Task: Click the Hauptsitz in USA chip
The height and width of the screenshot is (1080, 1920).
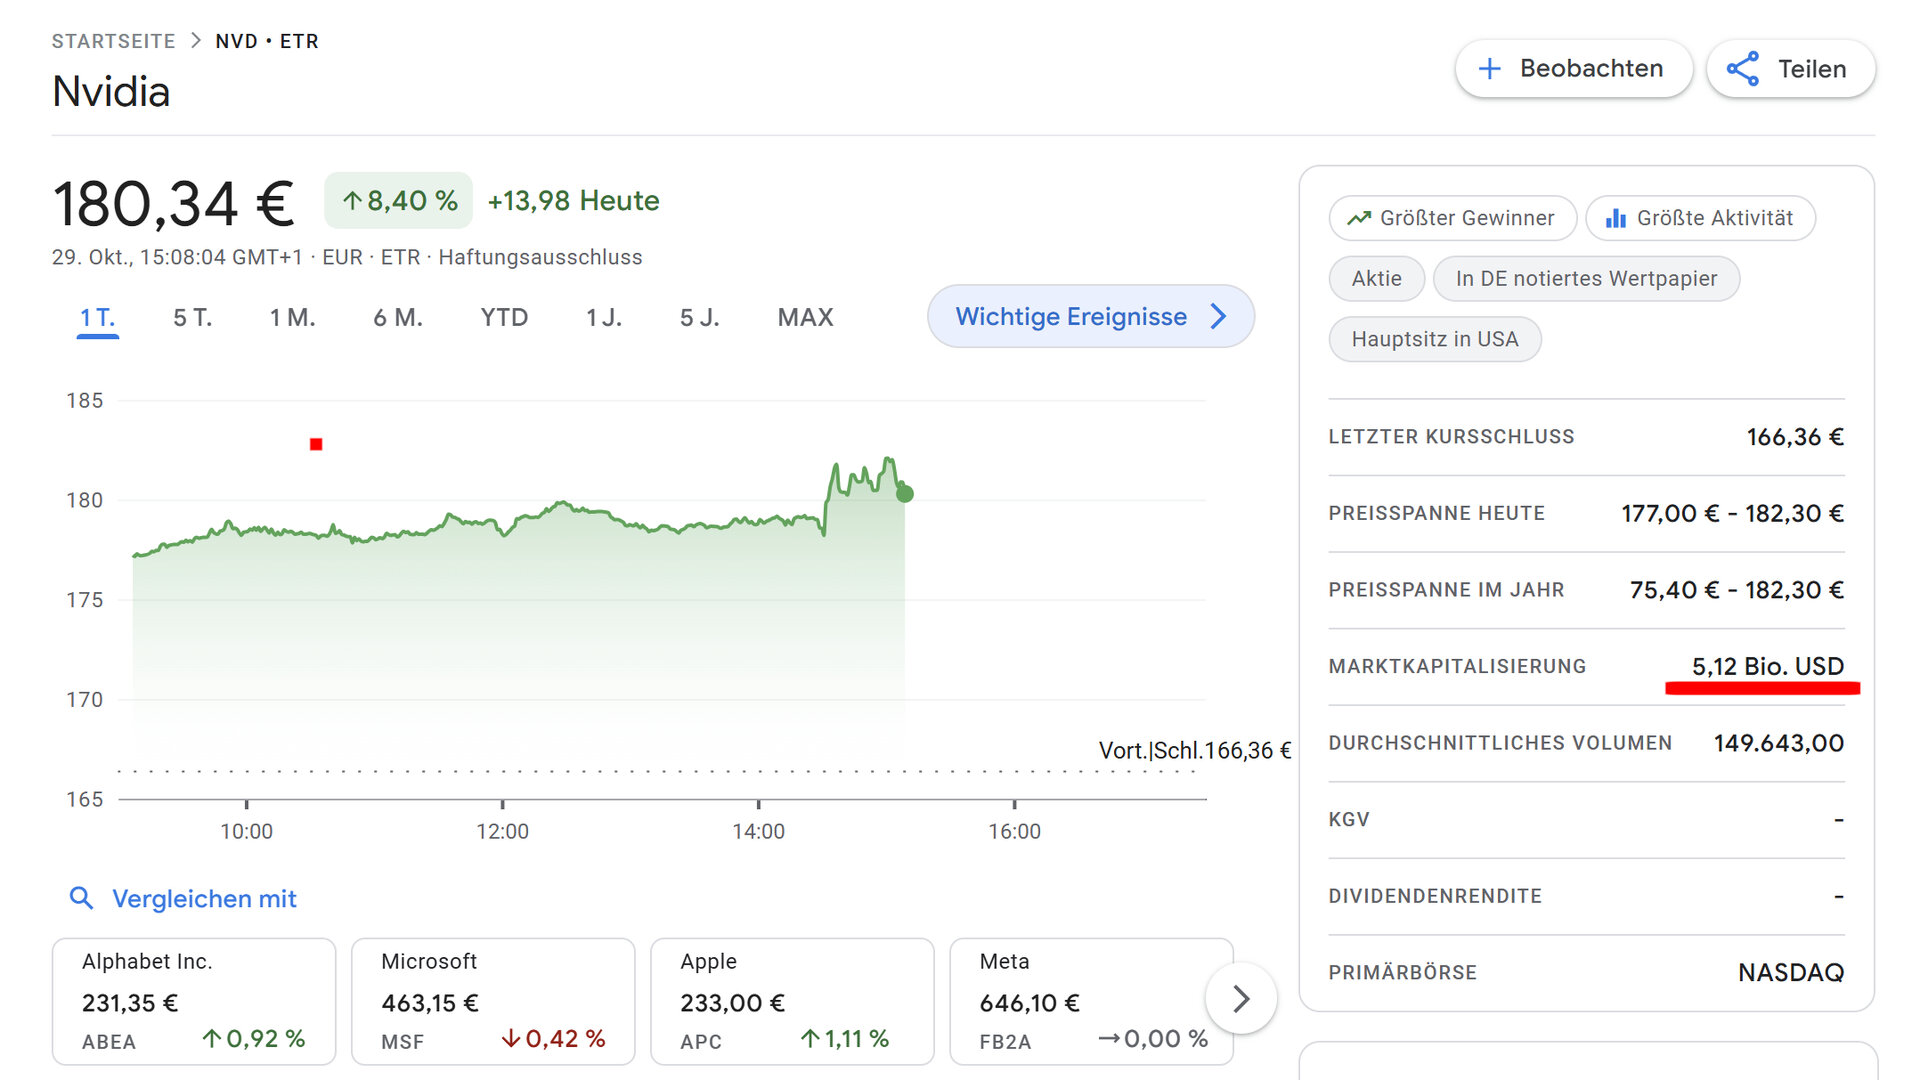Action: [x=1434, y=339]
